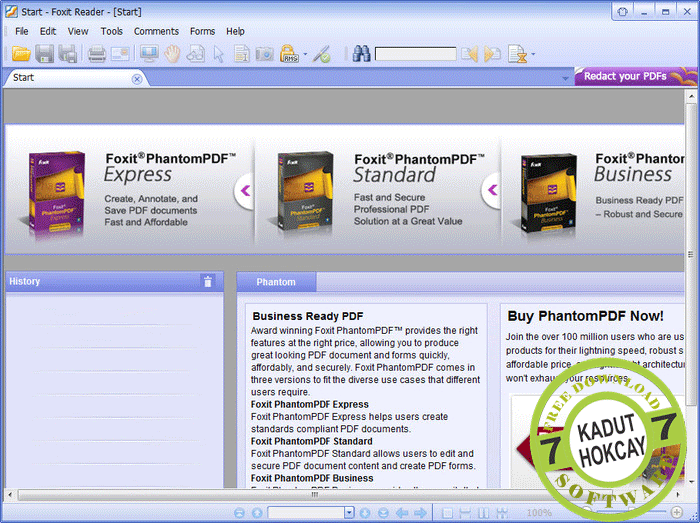Viewport: 700px width, 523px height.
Task: Click the page with glasses icon
Action: pyautogui.click(x=196, y=54)
